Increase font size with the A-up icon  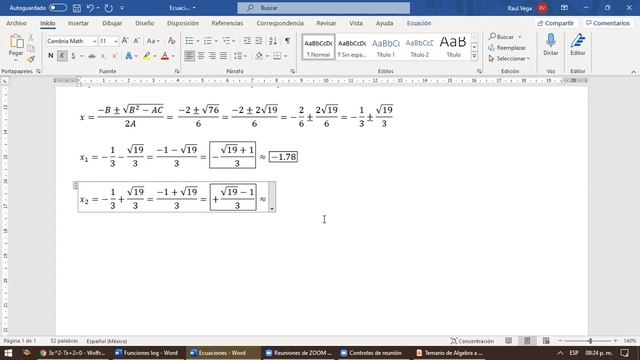pyautogui.click(x=125, y=41)
